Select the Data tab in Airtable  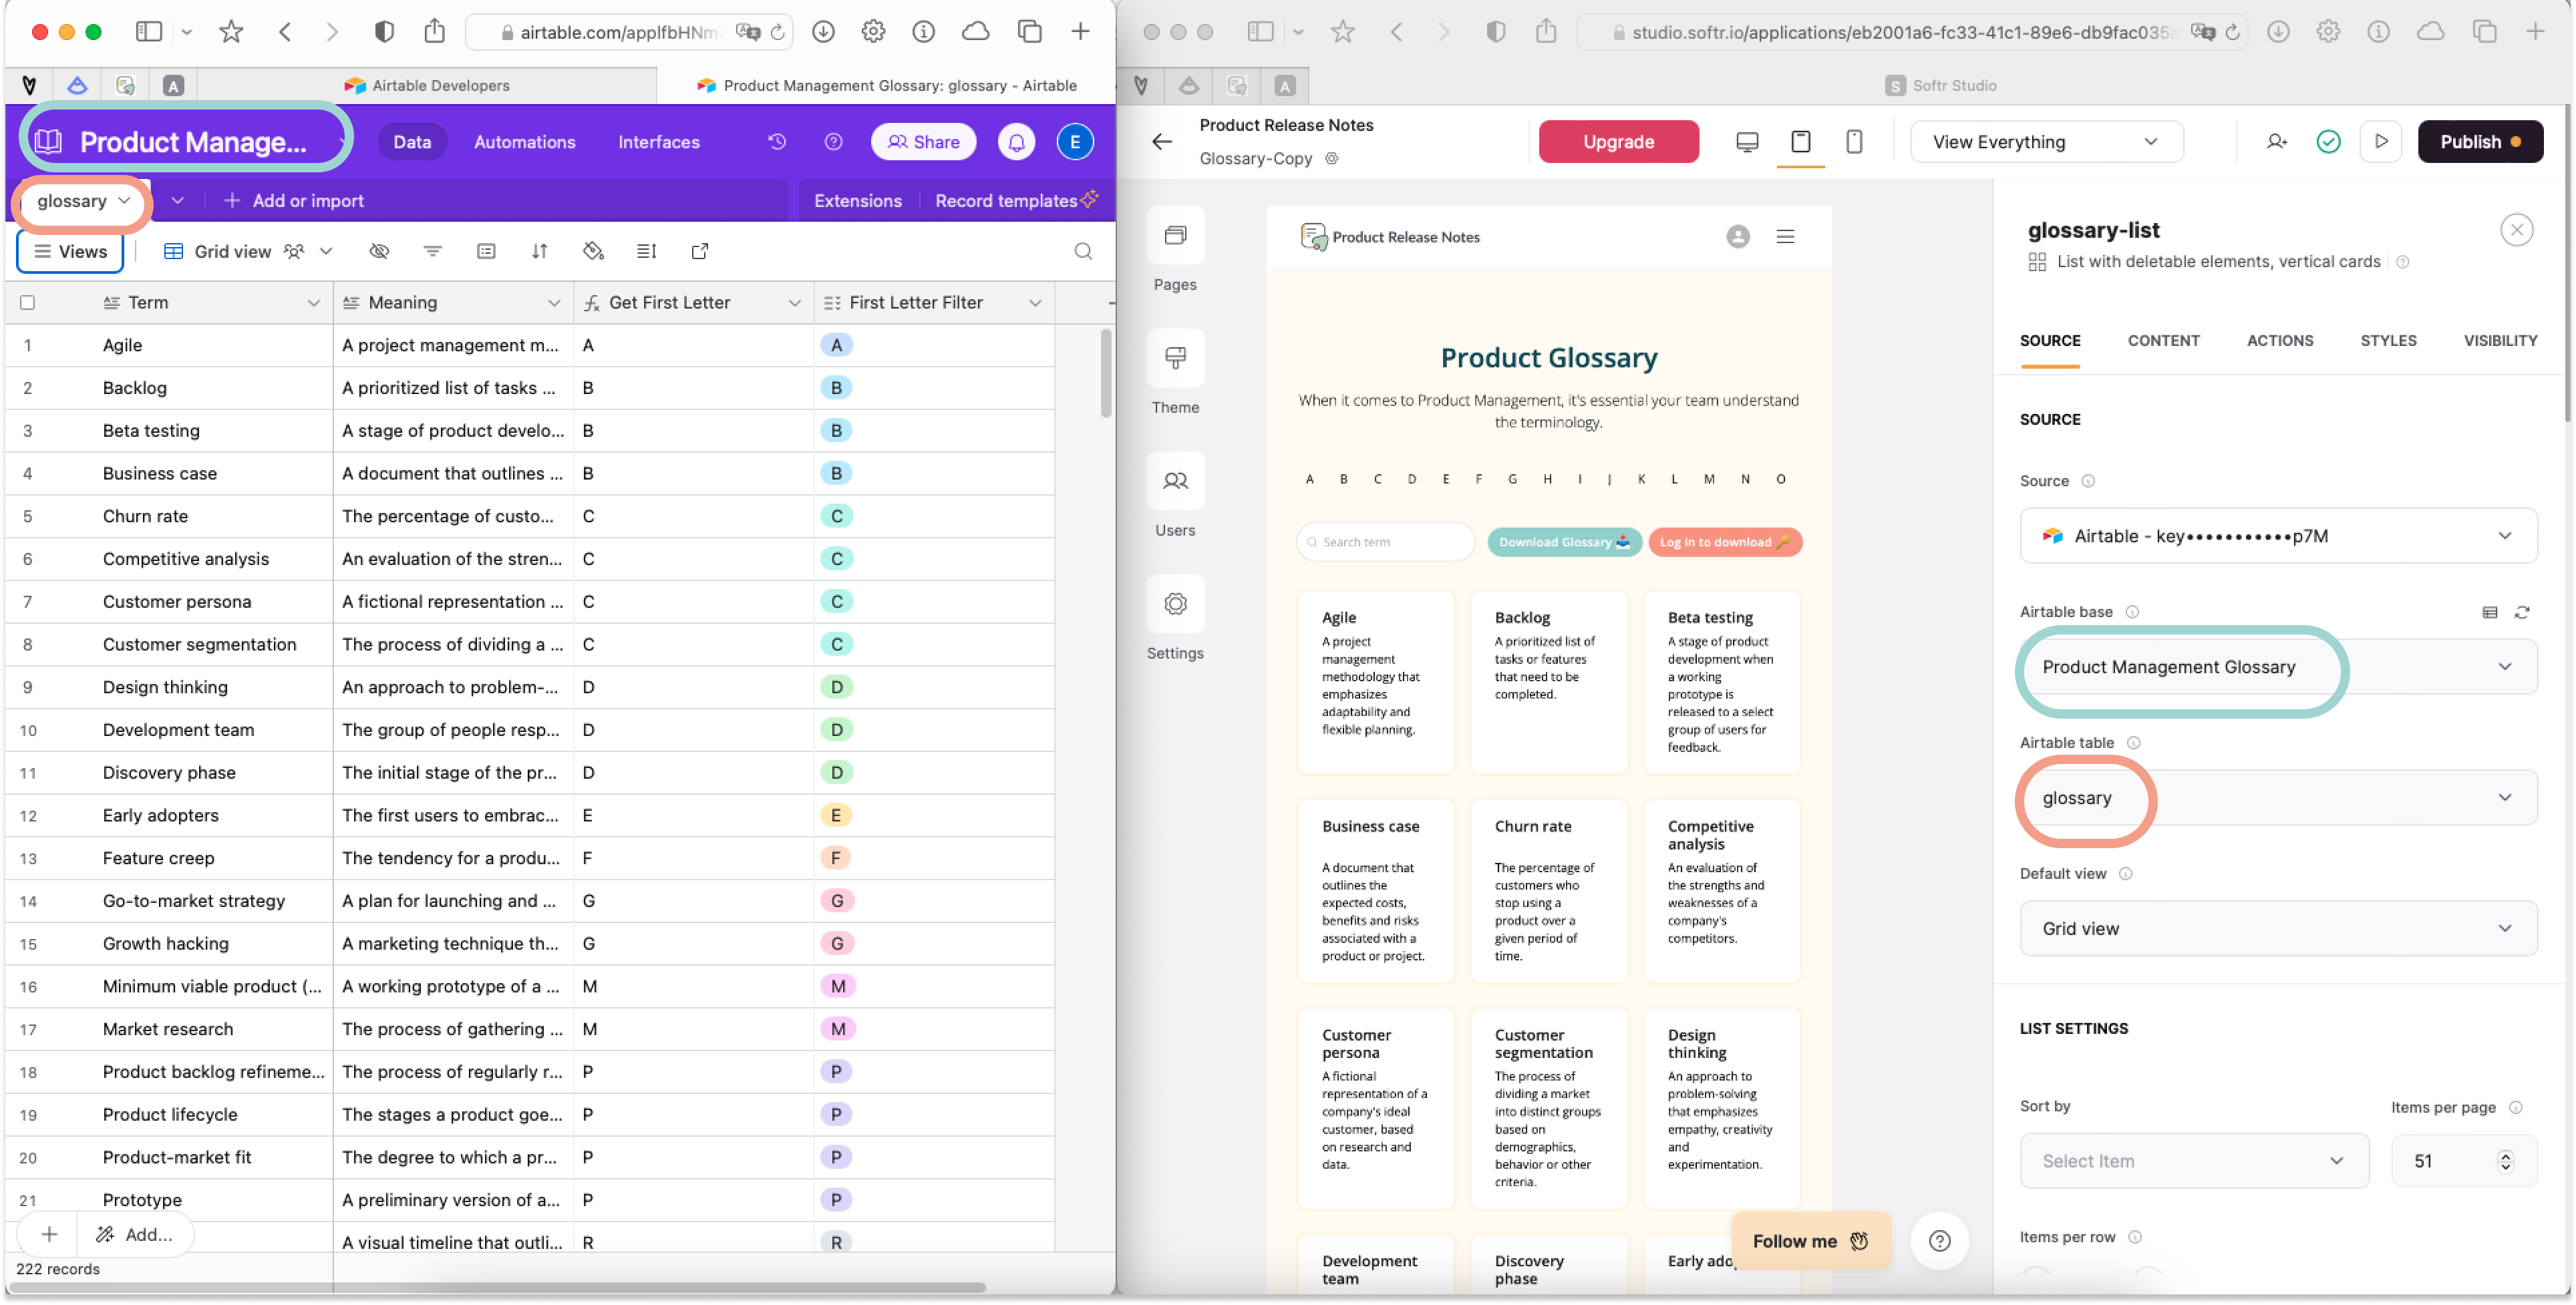coord(412,142)
